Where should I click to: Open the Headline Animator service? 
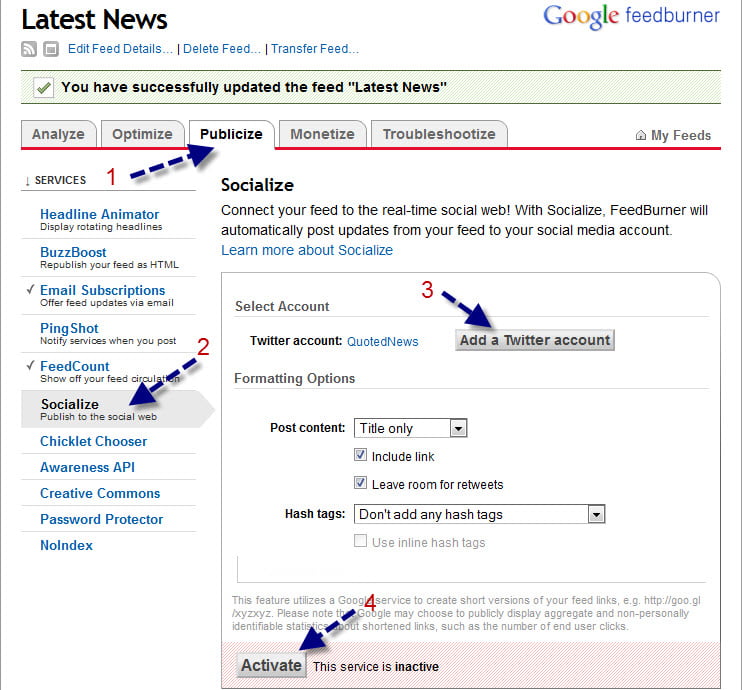pos(99,214)
